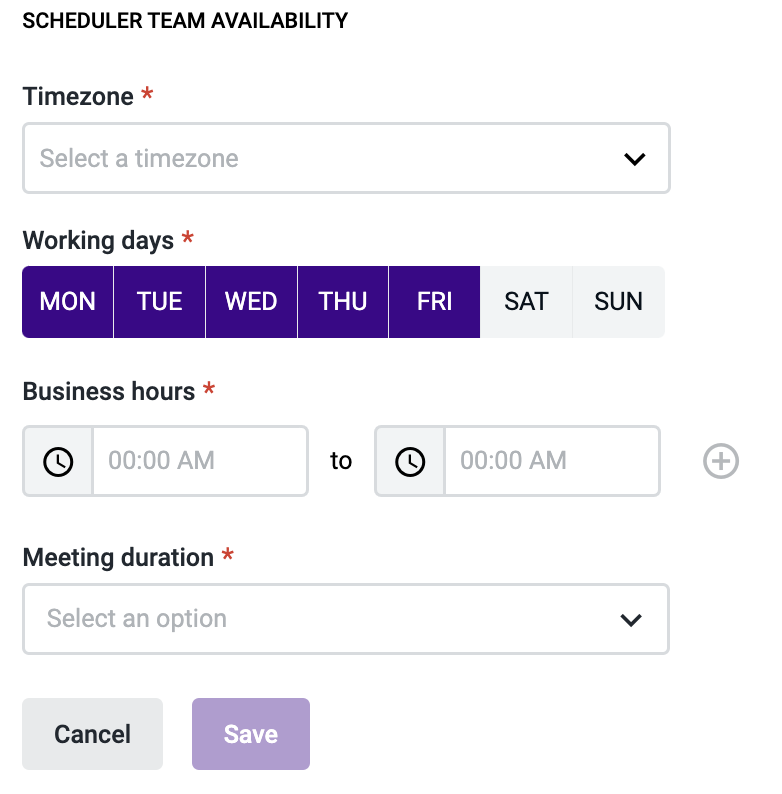Viewport: 782px width, 794px height.
Task: Toggle the THU working day
Action: tap(343, 302)
